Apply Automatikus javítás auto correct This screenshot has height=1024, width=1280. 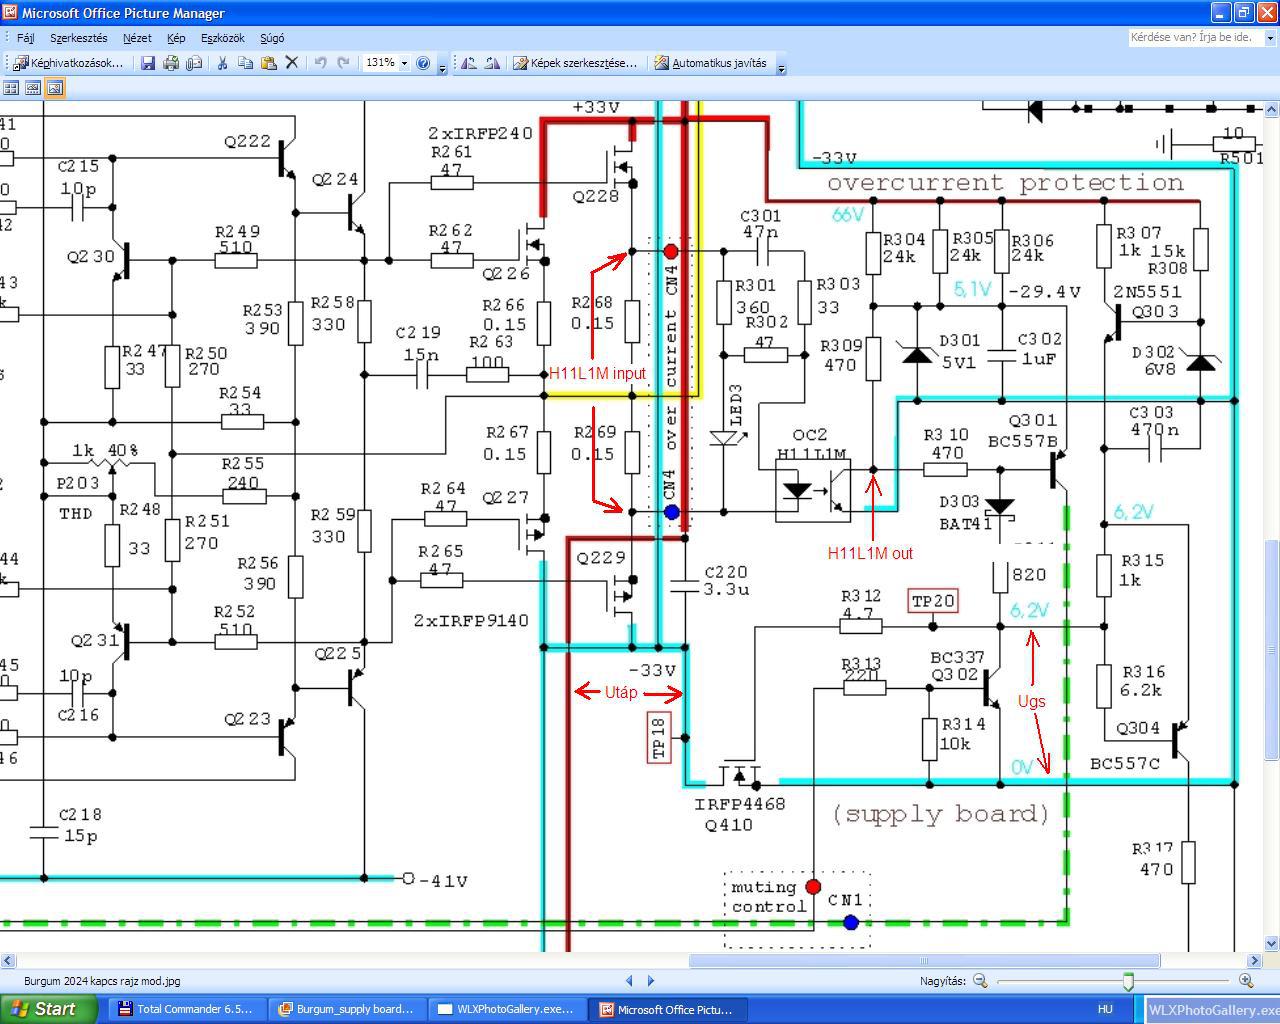711,63
